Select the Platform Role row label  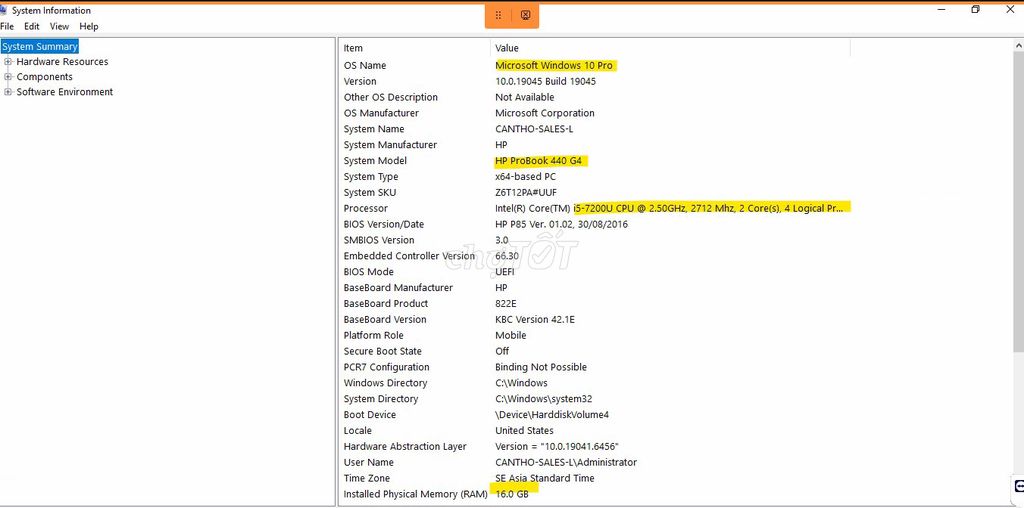(x=374, y=335)
